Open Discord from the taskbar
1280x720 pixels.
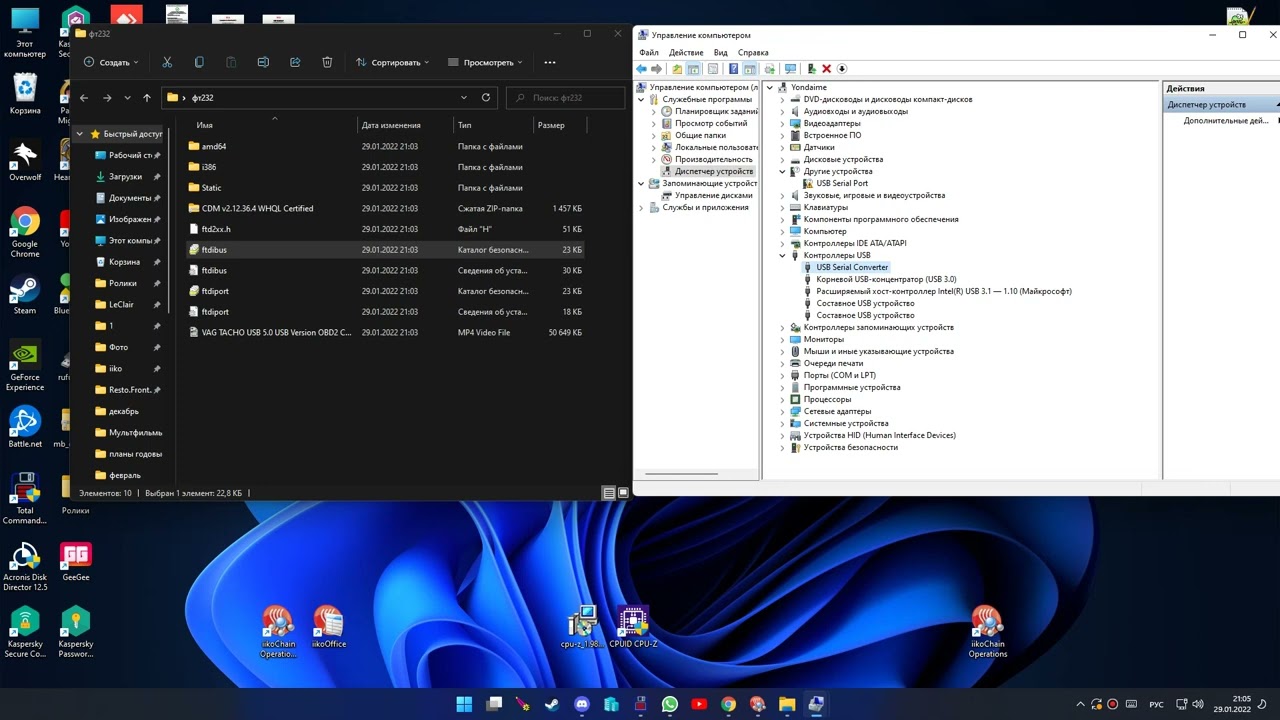(x=582, y=704)
